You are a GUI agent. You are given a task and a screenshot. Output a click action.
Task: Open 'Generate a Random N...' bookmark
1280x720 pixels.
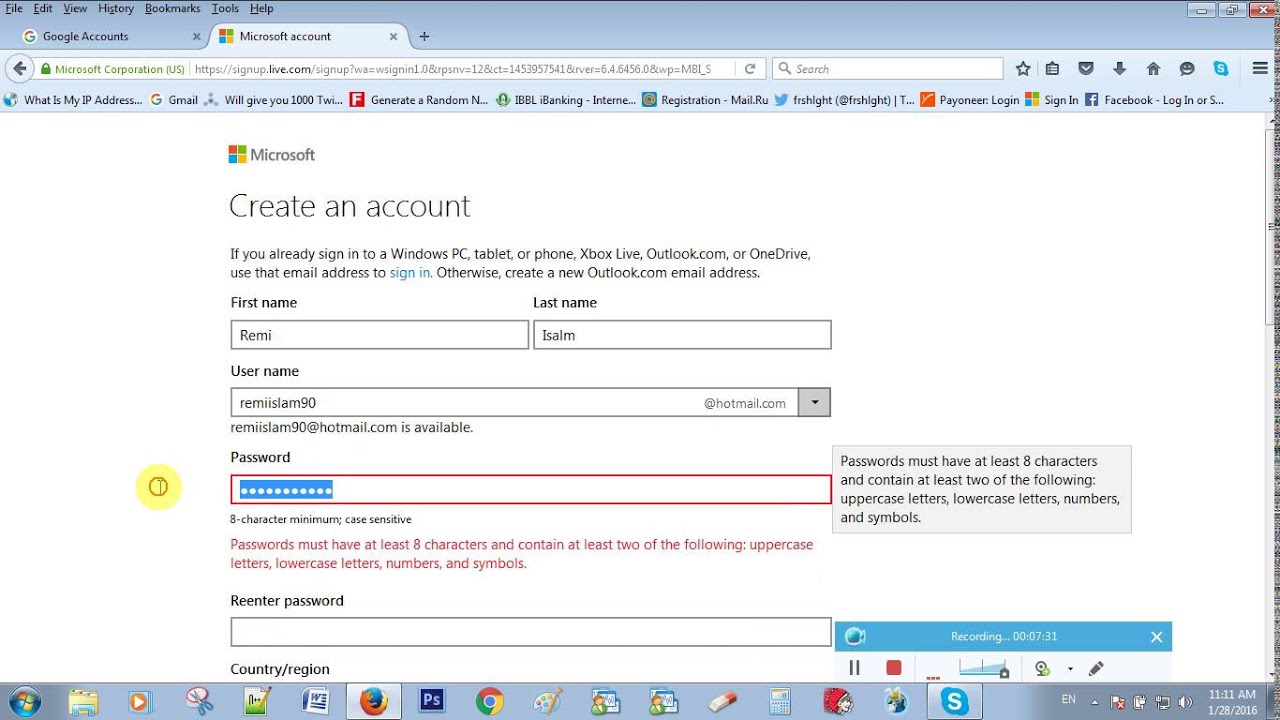click(x=420, y=100)
